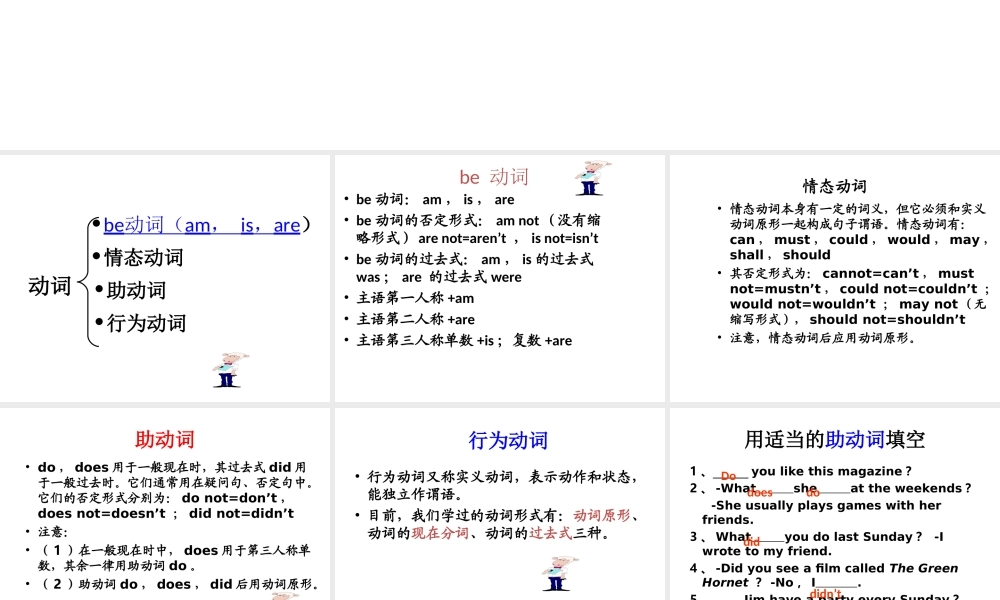Click the cartoon figure below the verb list
This screenshot has height=600, width=1000.
[229, 369]
